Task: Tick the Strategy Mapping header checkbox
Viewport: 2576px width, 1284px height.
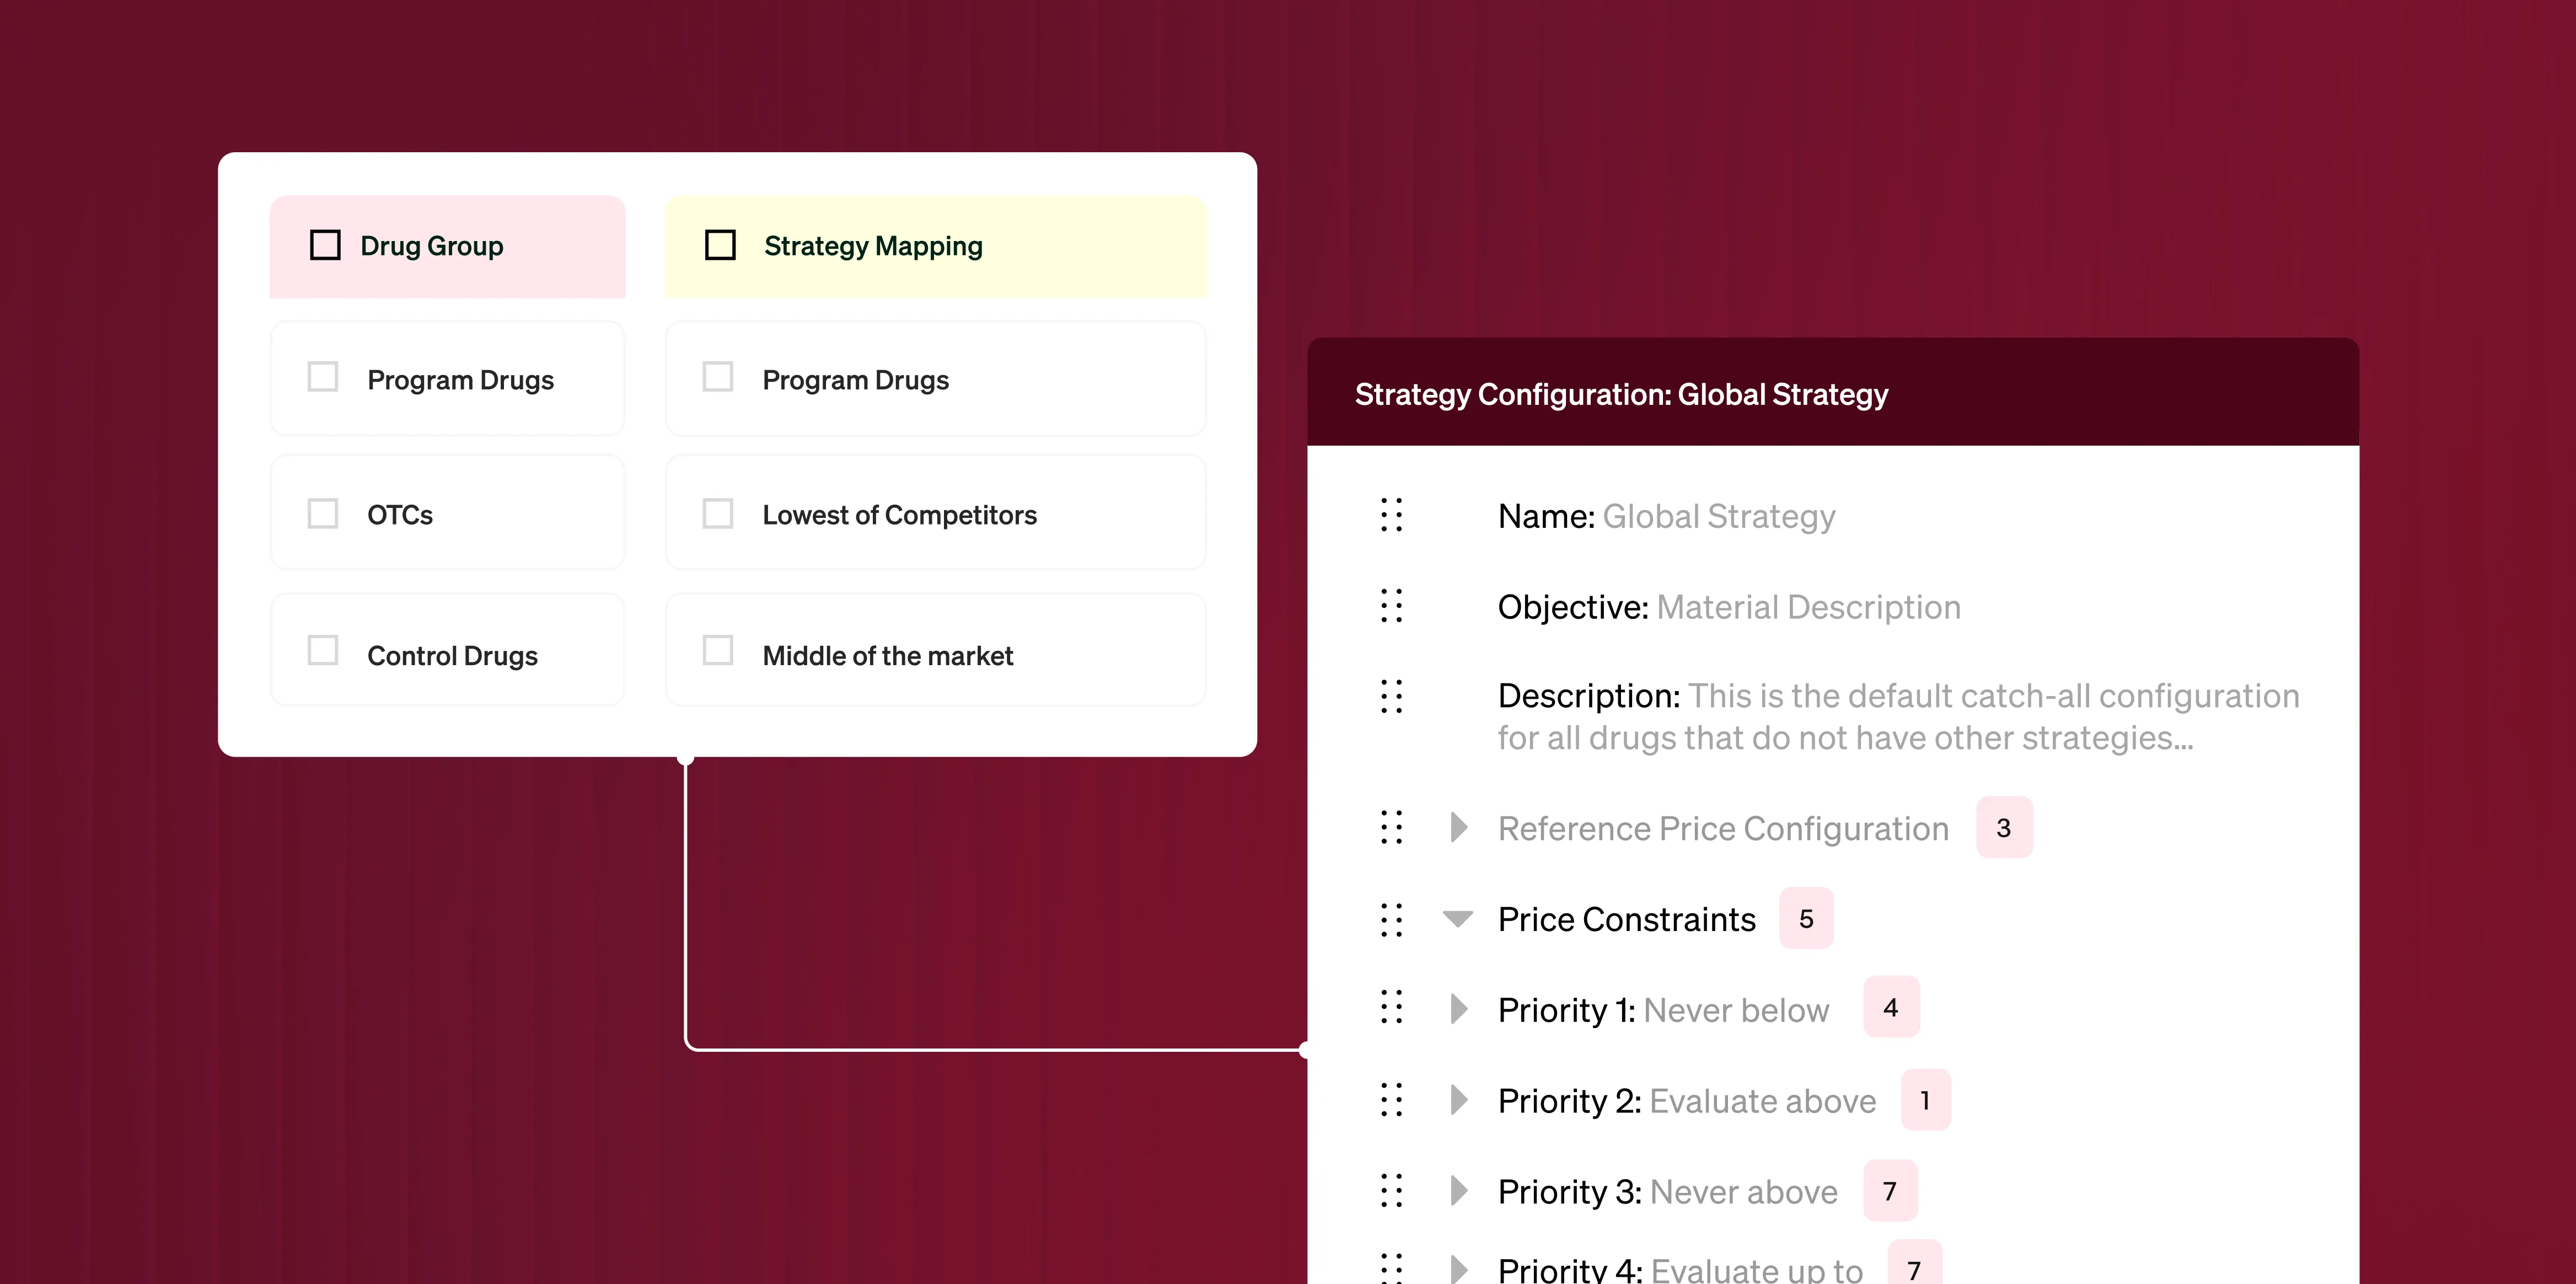Action: coord(720,245)
